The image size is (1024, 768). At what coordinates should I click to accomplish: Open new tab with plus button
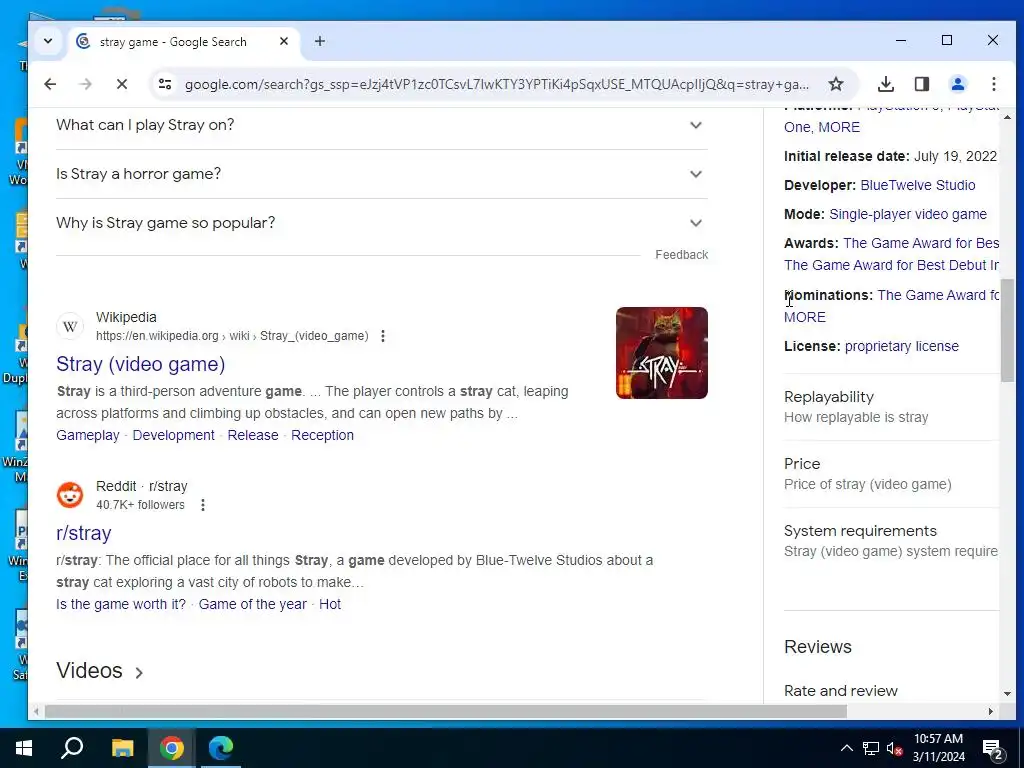[x=319, y=41]
